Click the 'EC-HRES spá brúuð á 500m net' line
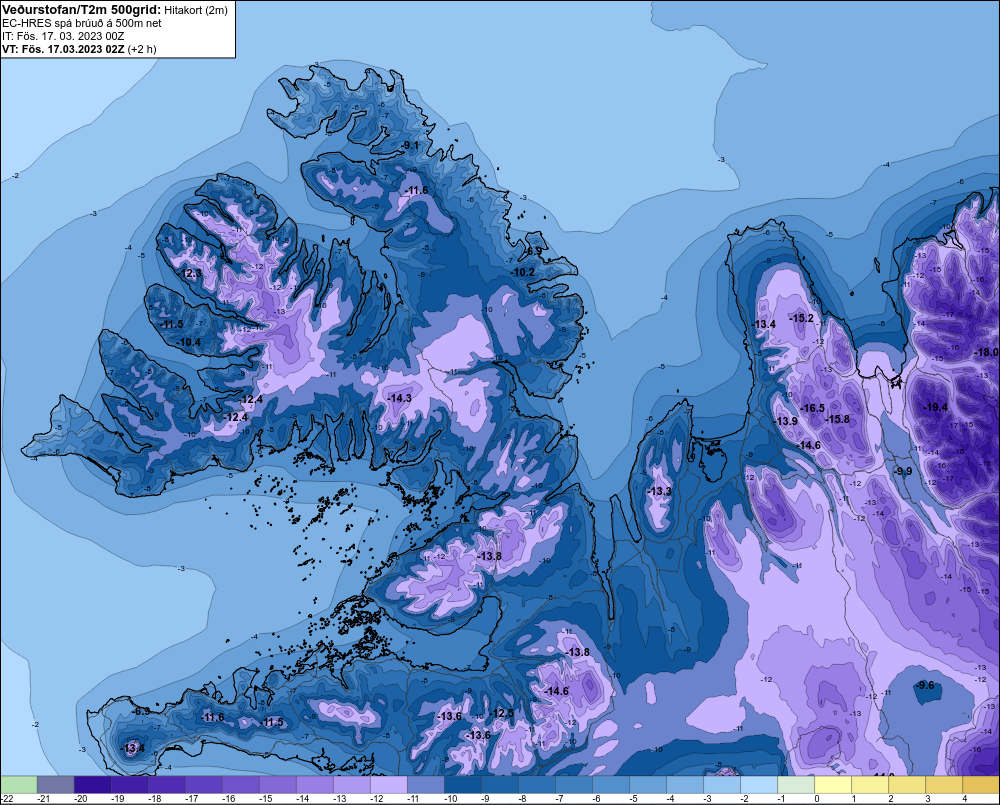The width and height of the screenshot is (1000, 805). click(82, 23)
